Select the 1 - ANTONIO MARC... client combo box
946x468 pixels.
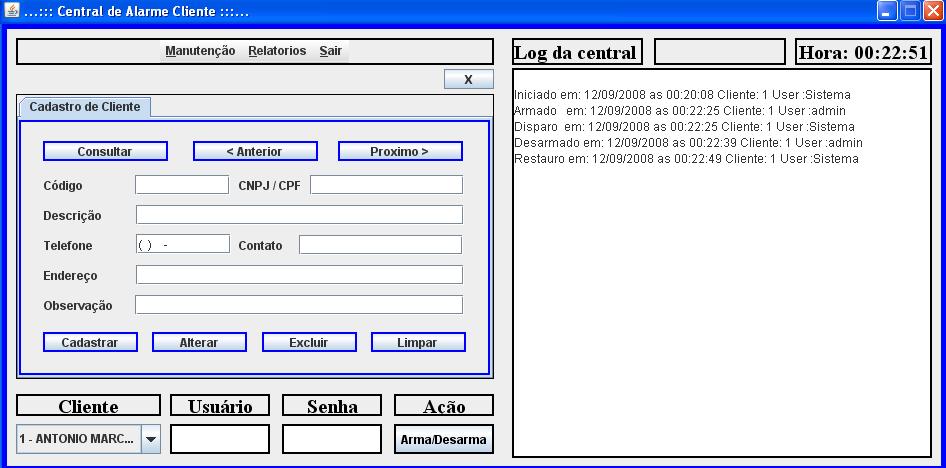pos(88,440)
